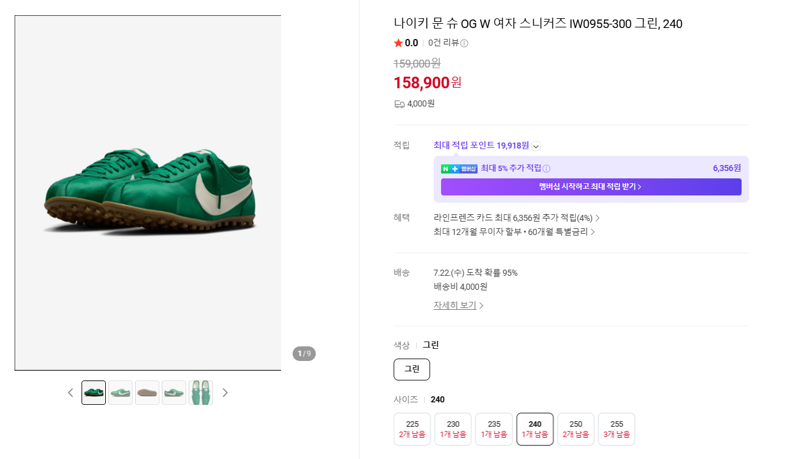This screenshot has height=459, width=800.
Task: Expand the maximum reward points dropdown
Action: 536,146
